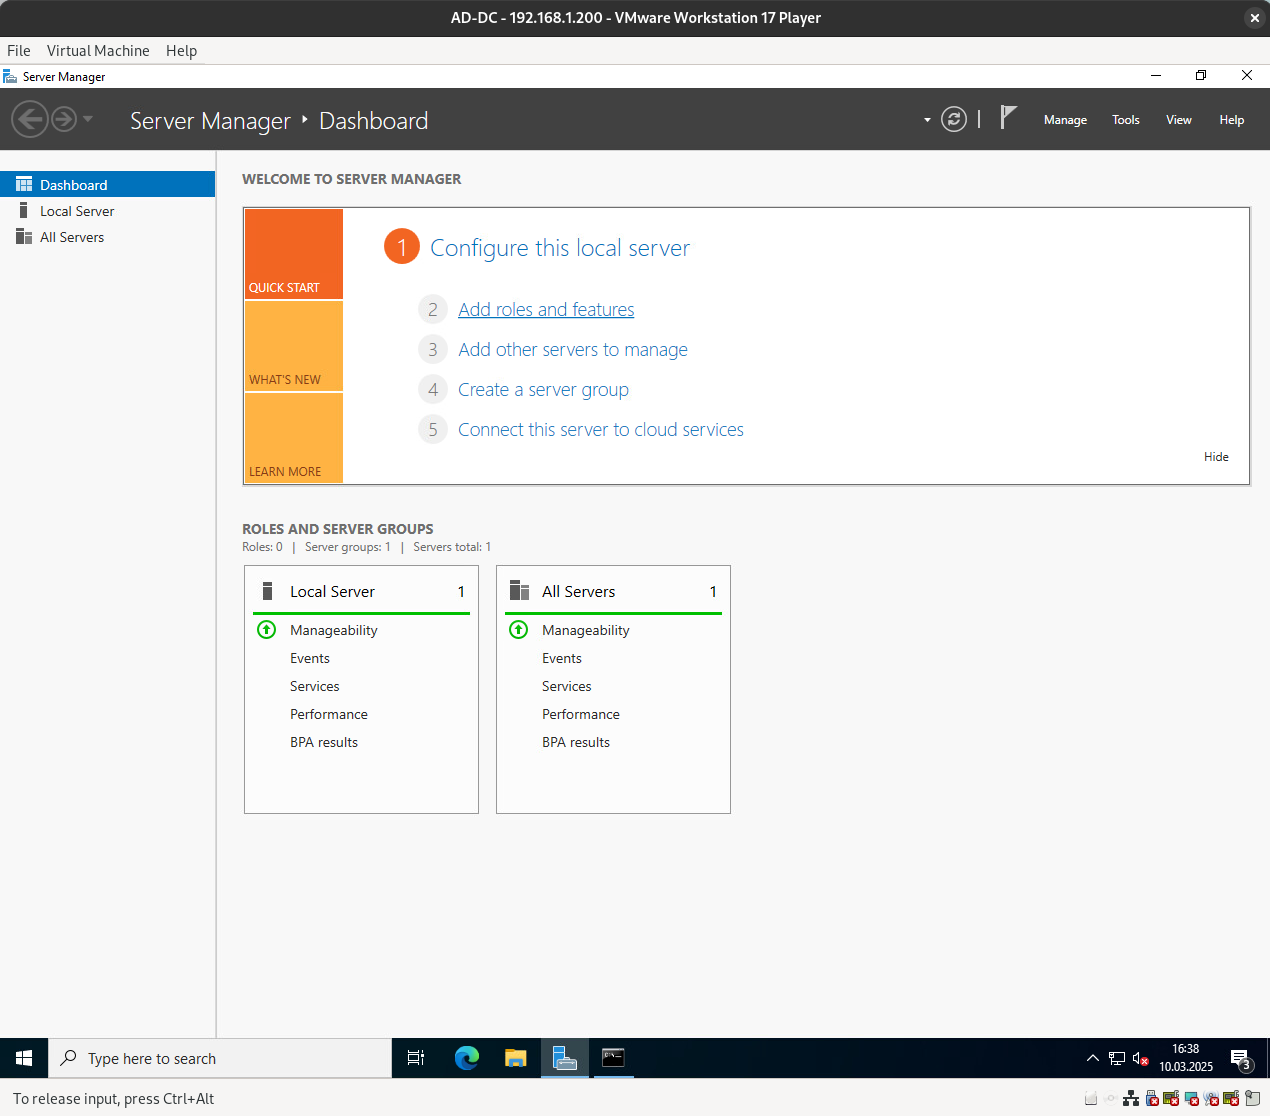Click the Windows Start button
The height and width of the screenshot is (1116, 1270).
(24, 1058)
